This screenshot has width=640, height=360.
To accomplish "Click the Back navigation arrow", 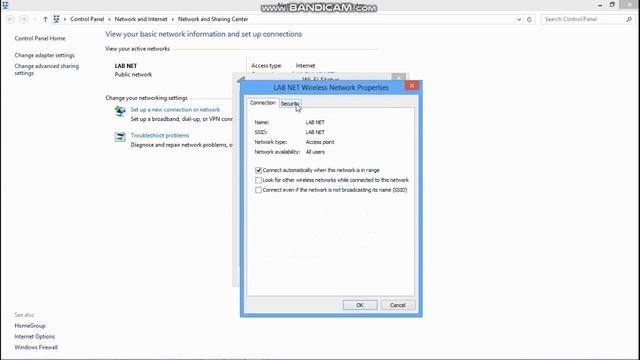I will [10, 19].
